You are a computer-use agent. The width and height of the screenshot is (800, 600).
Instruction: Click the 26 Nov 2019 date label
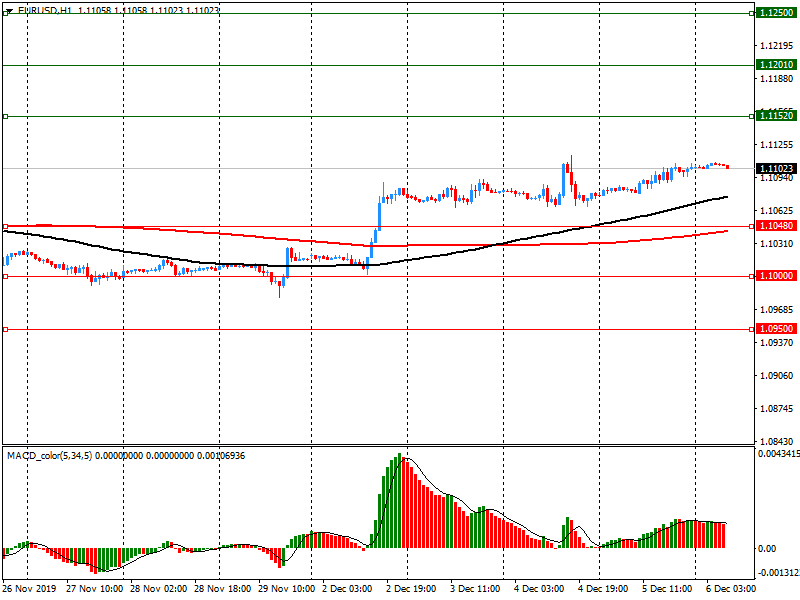point(29,589)
